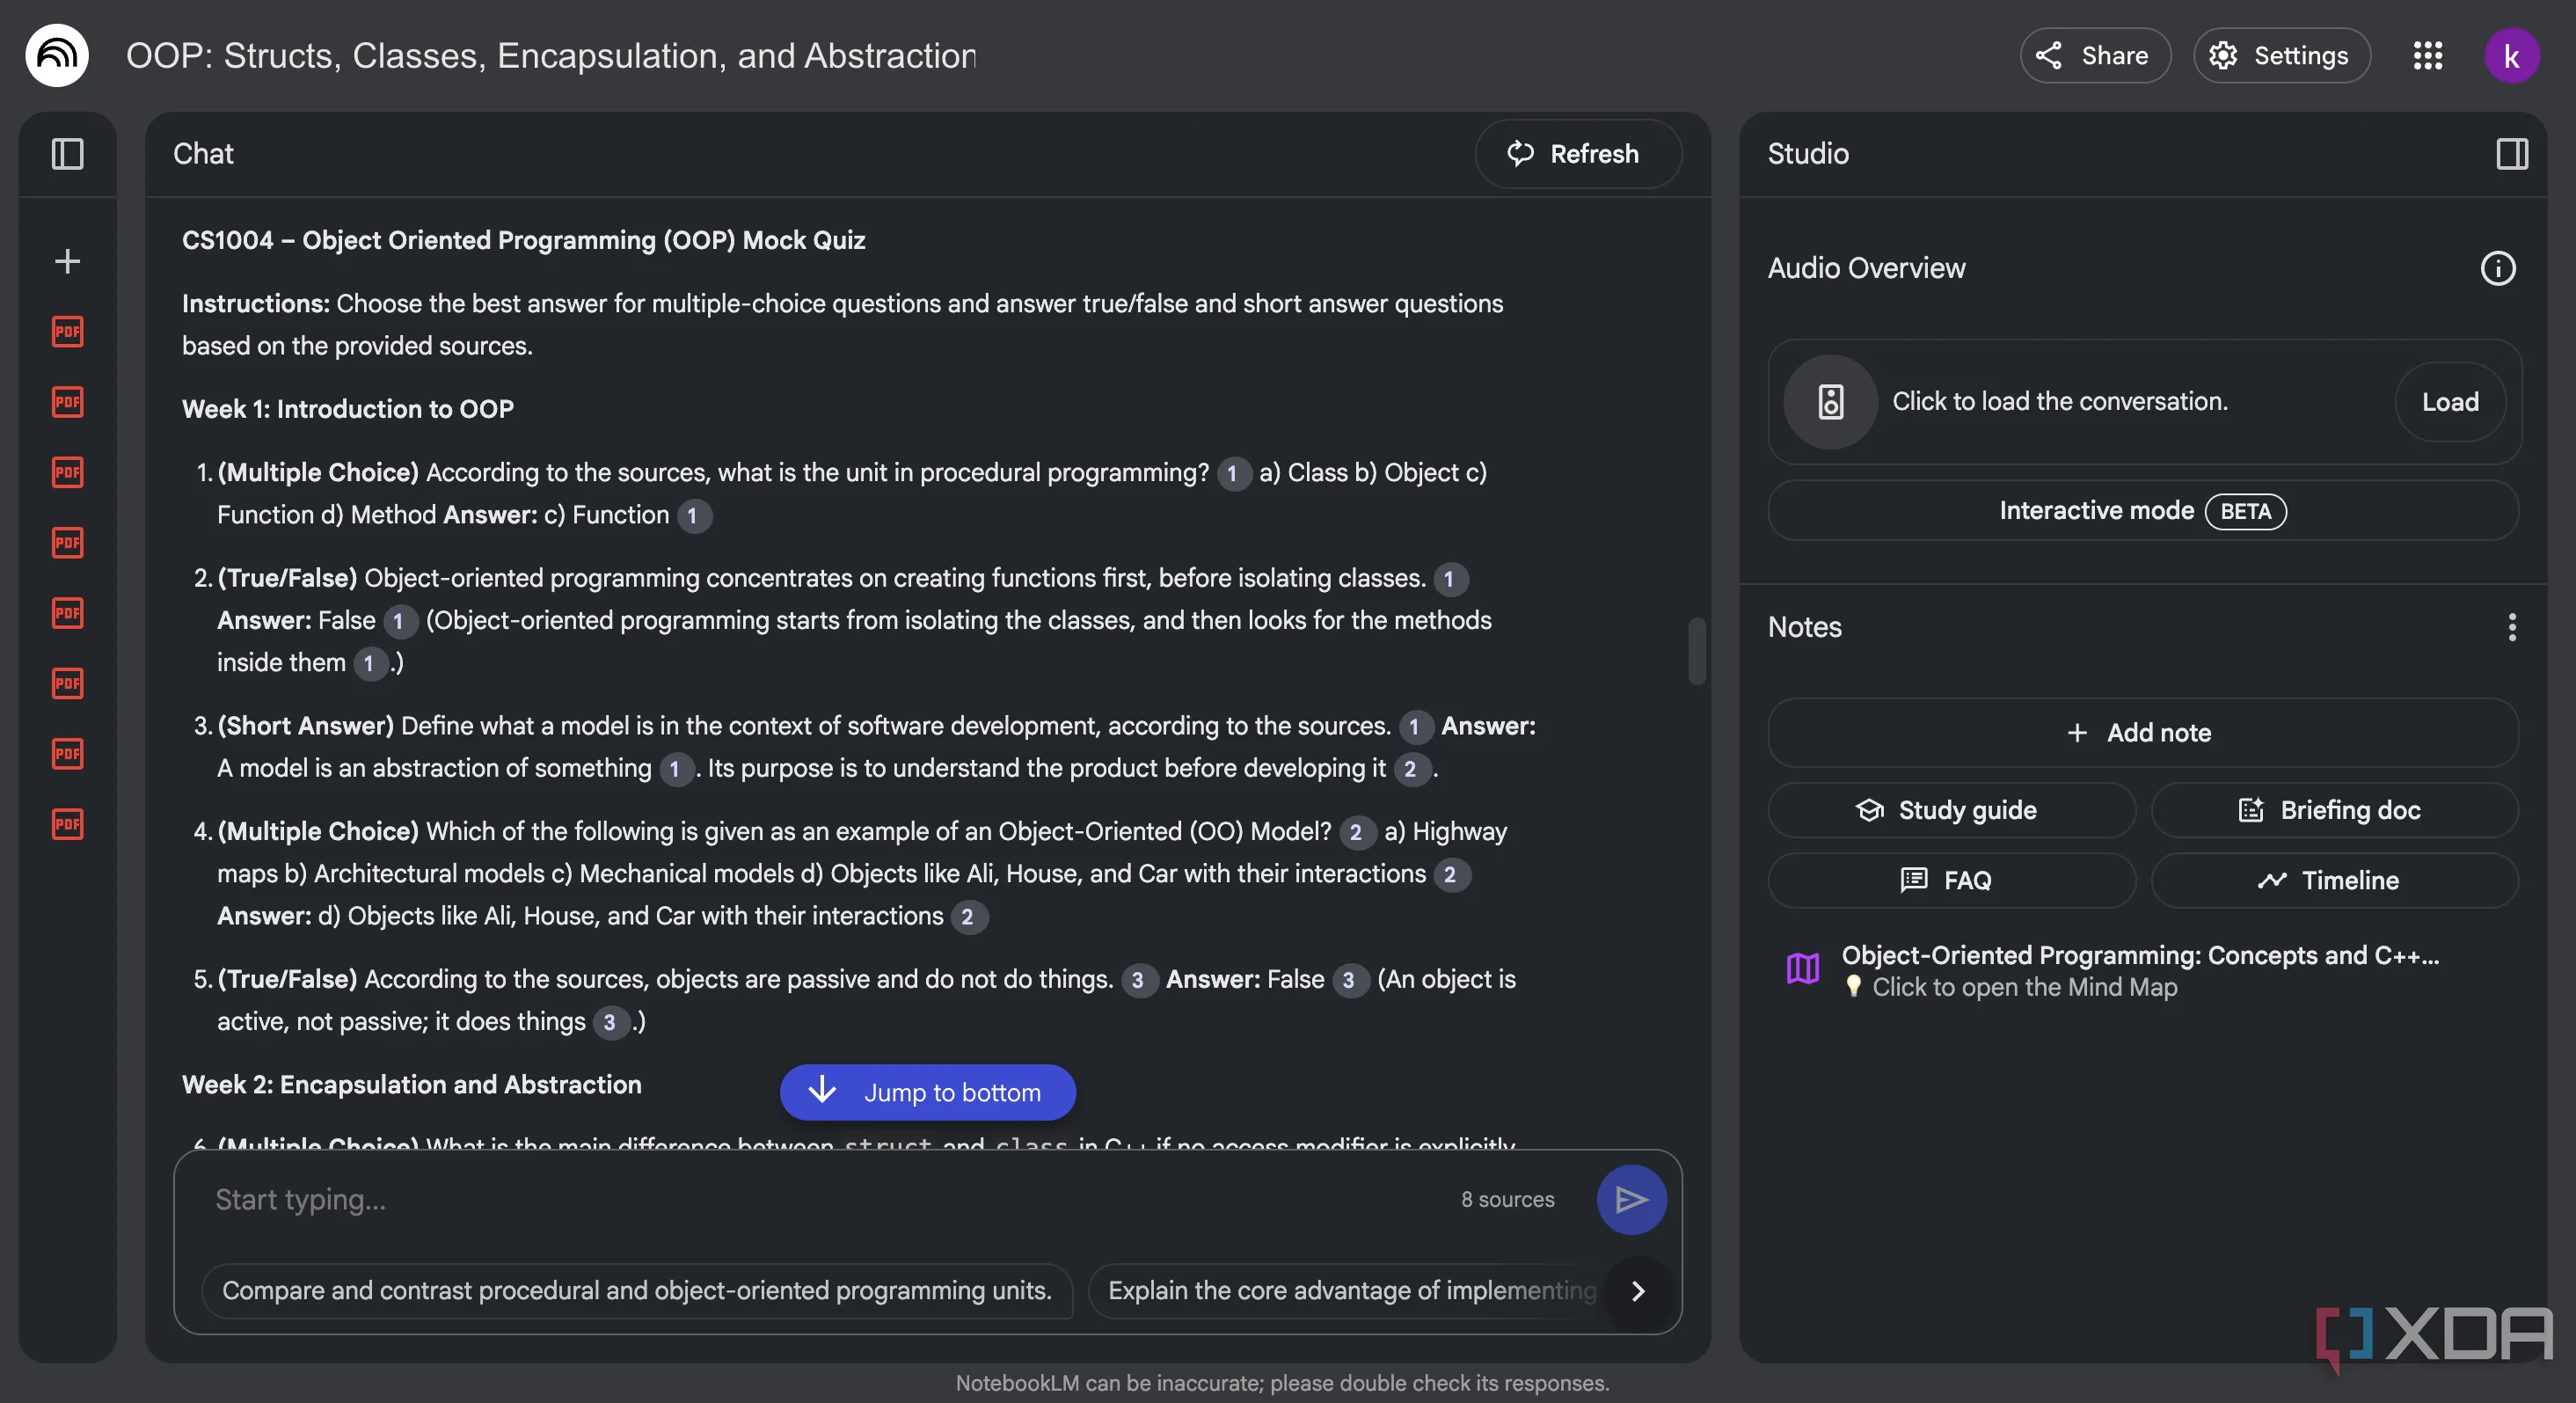Click Jump to bottom button
Screen dimensions: 2576x1403
pos(927,1092)
